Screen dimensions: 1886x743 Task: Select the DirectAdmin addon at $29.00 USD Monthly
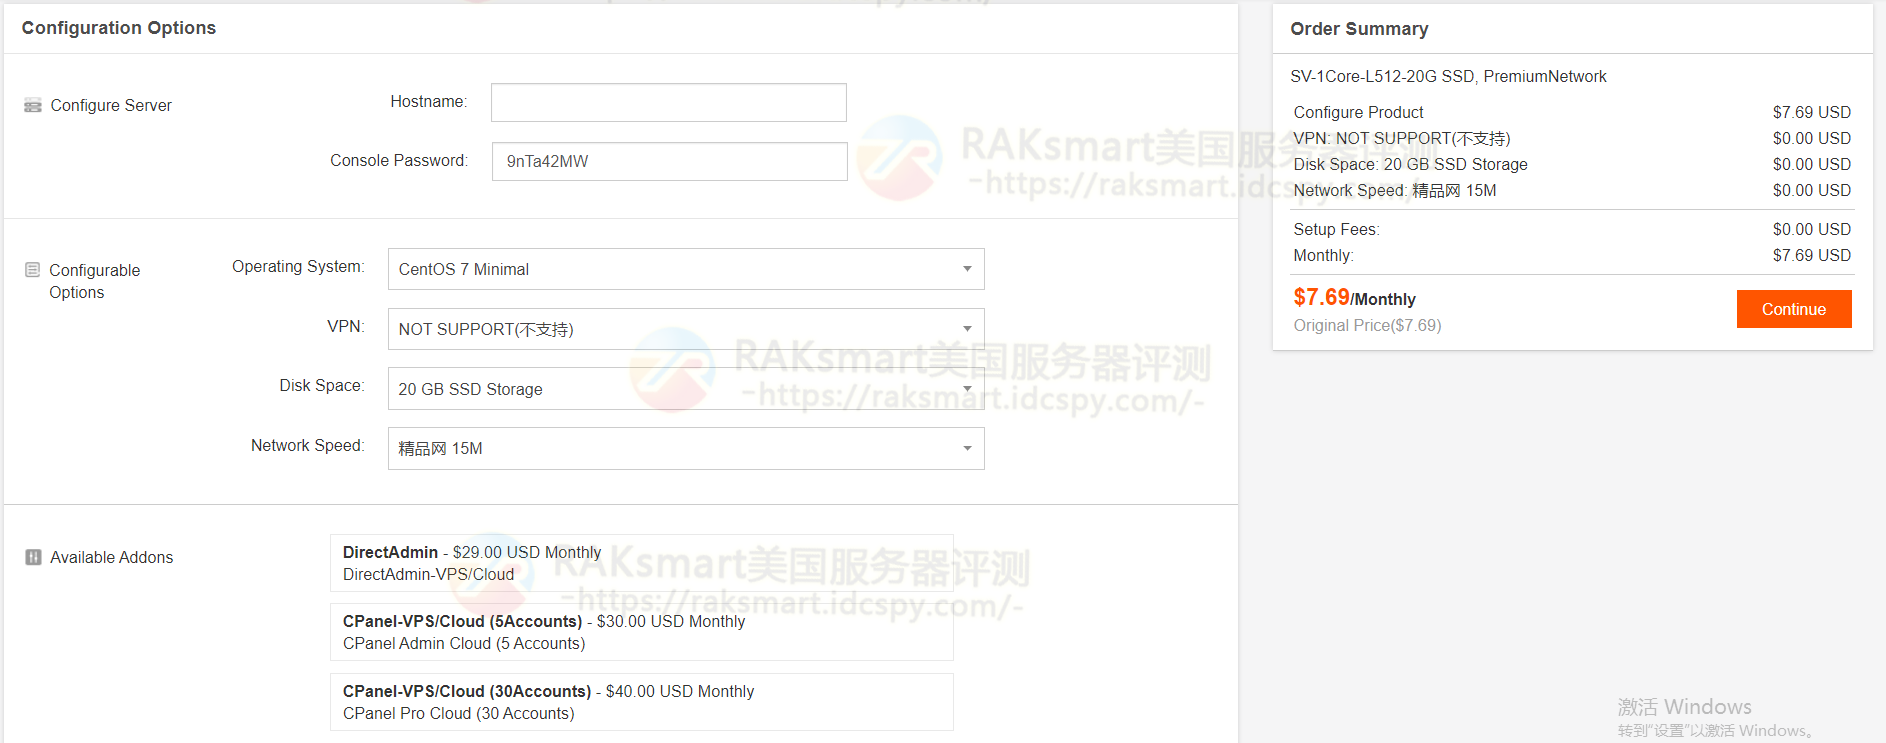coord(641,563)
